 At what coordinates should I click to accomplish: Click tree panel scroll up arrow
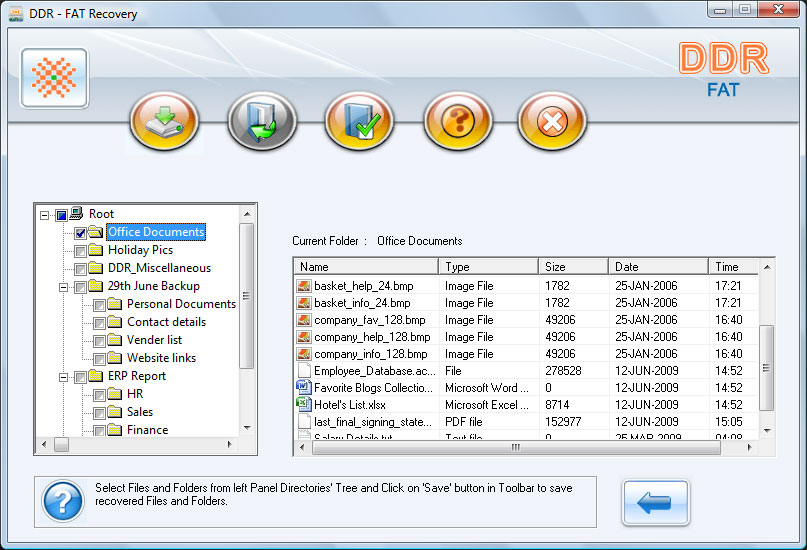(247, 214)
